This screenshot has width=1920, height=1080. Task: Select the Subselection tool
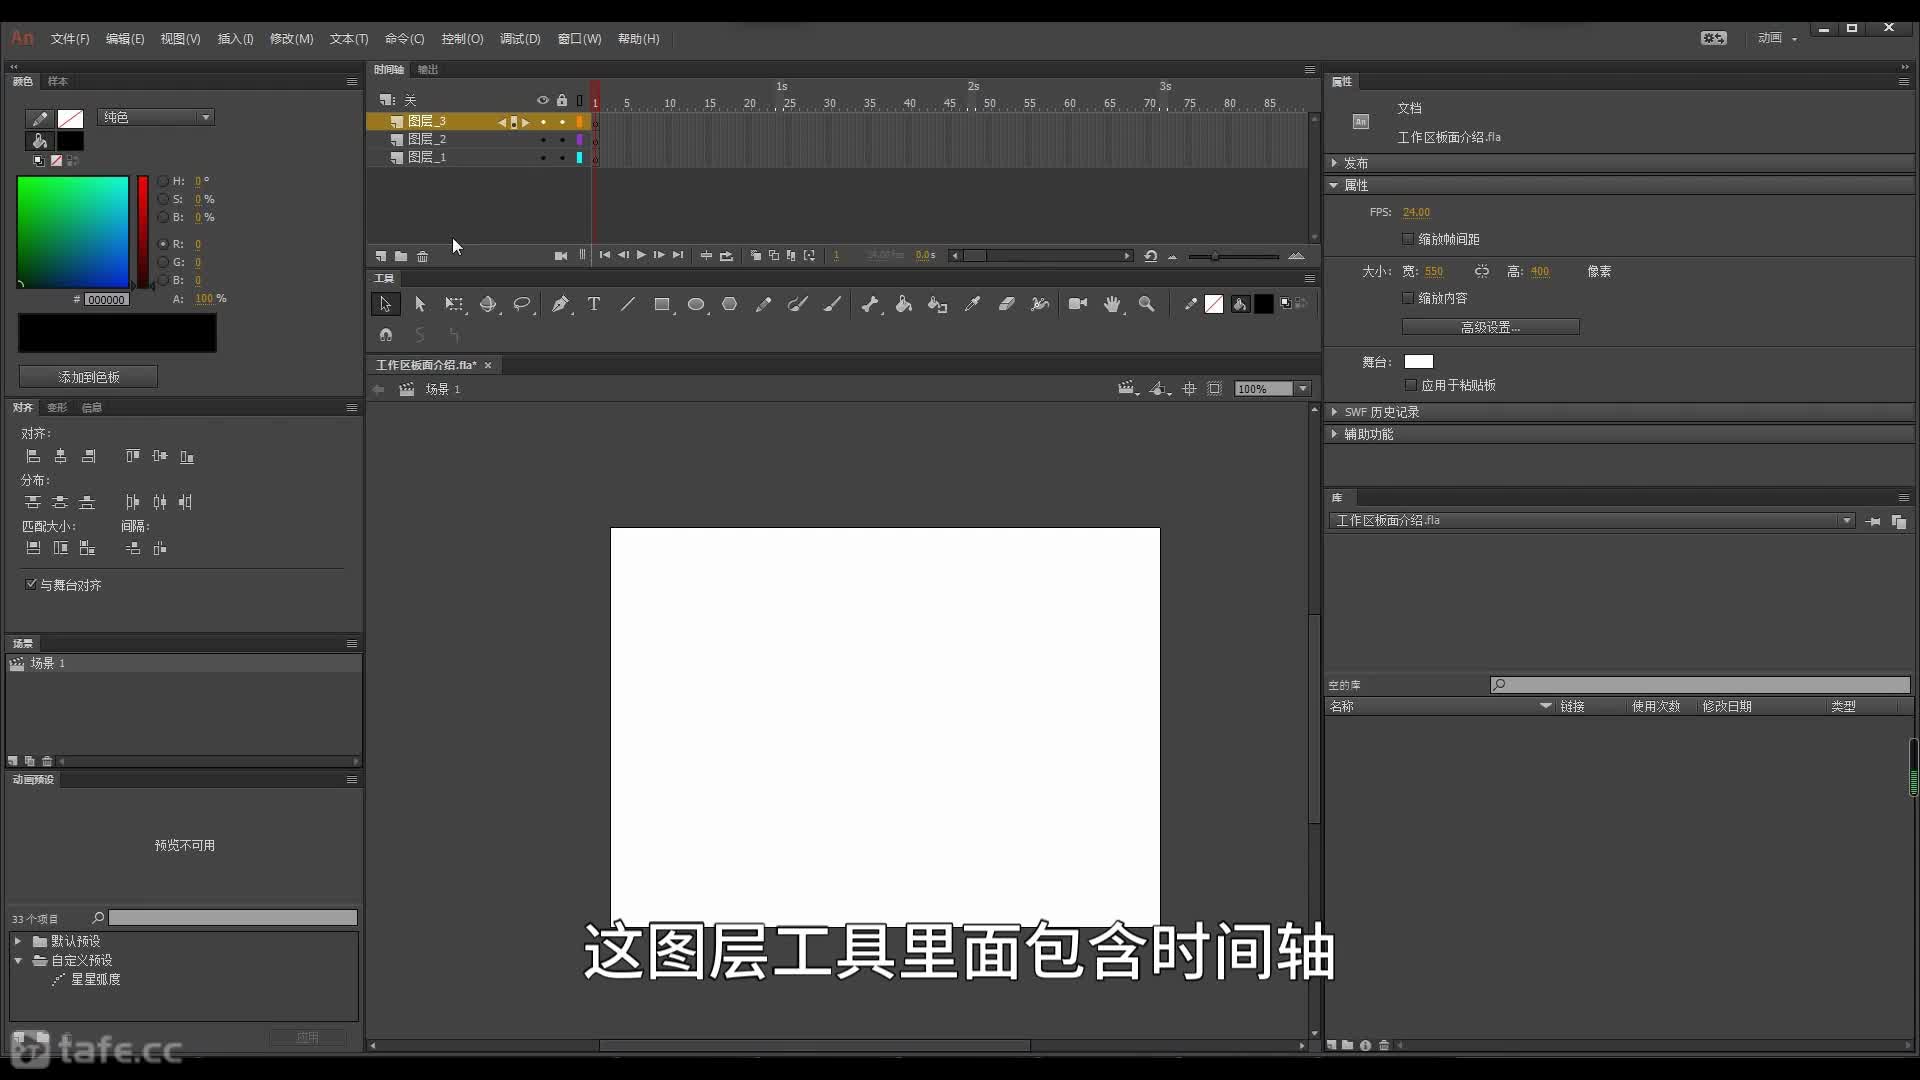pyautogui.click(x=420, y=304)
